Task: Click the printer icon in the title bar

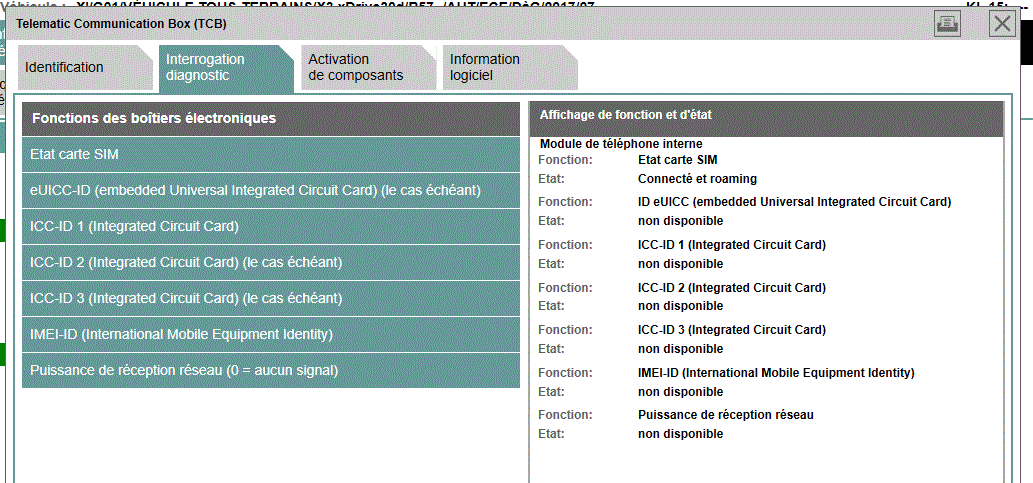Action: click(x=947, y=22)
